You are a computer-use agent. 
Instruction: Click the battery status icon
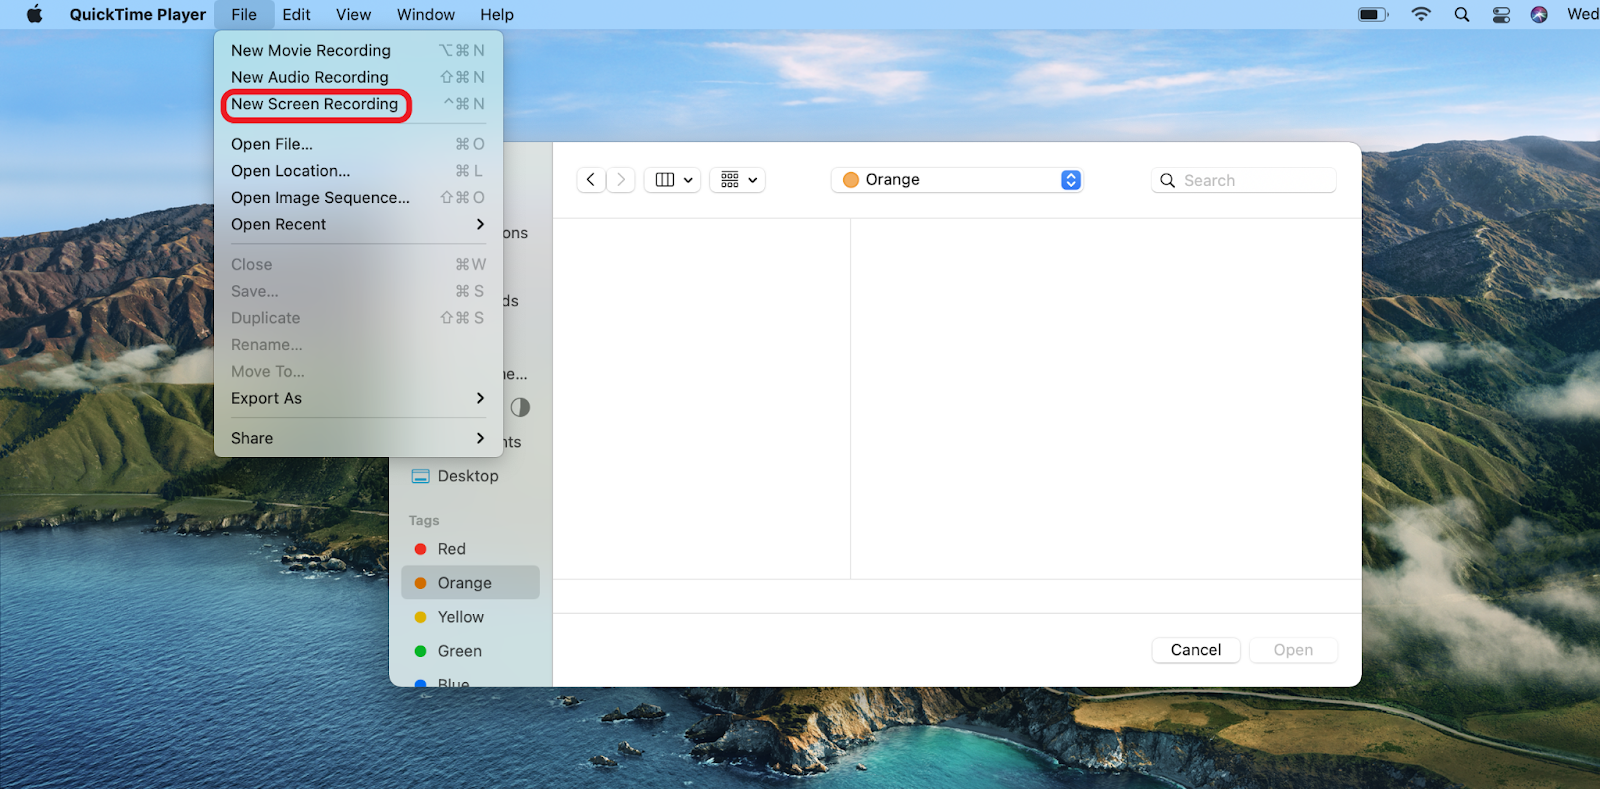pos(1373,14)
